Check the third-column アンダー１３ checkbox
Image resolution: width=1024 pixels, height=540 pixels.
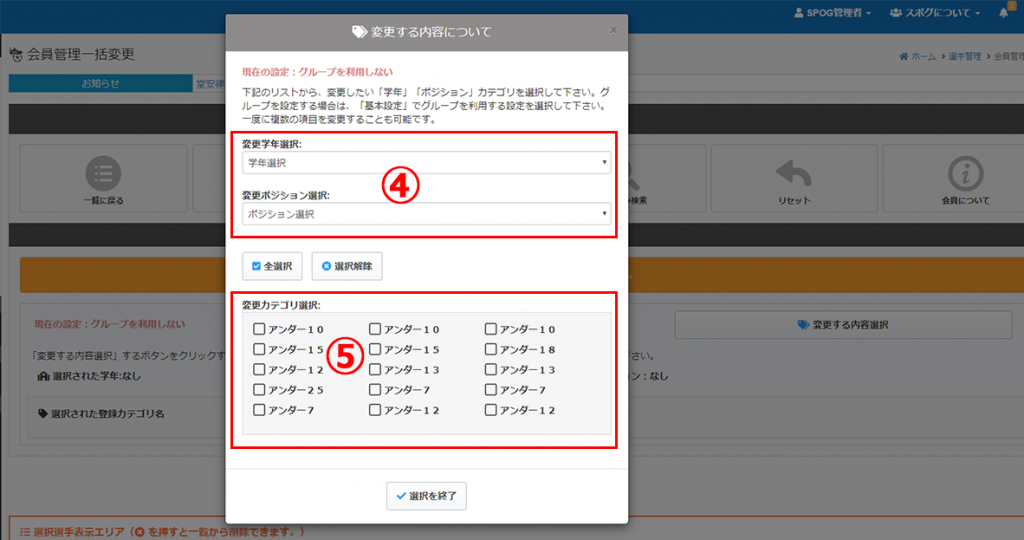(x=491, y=370)
